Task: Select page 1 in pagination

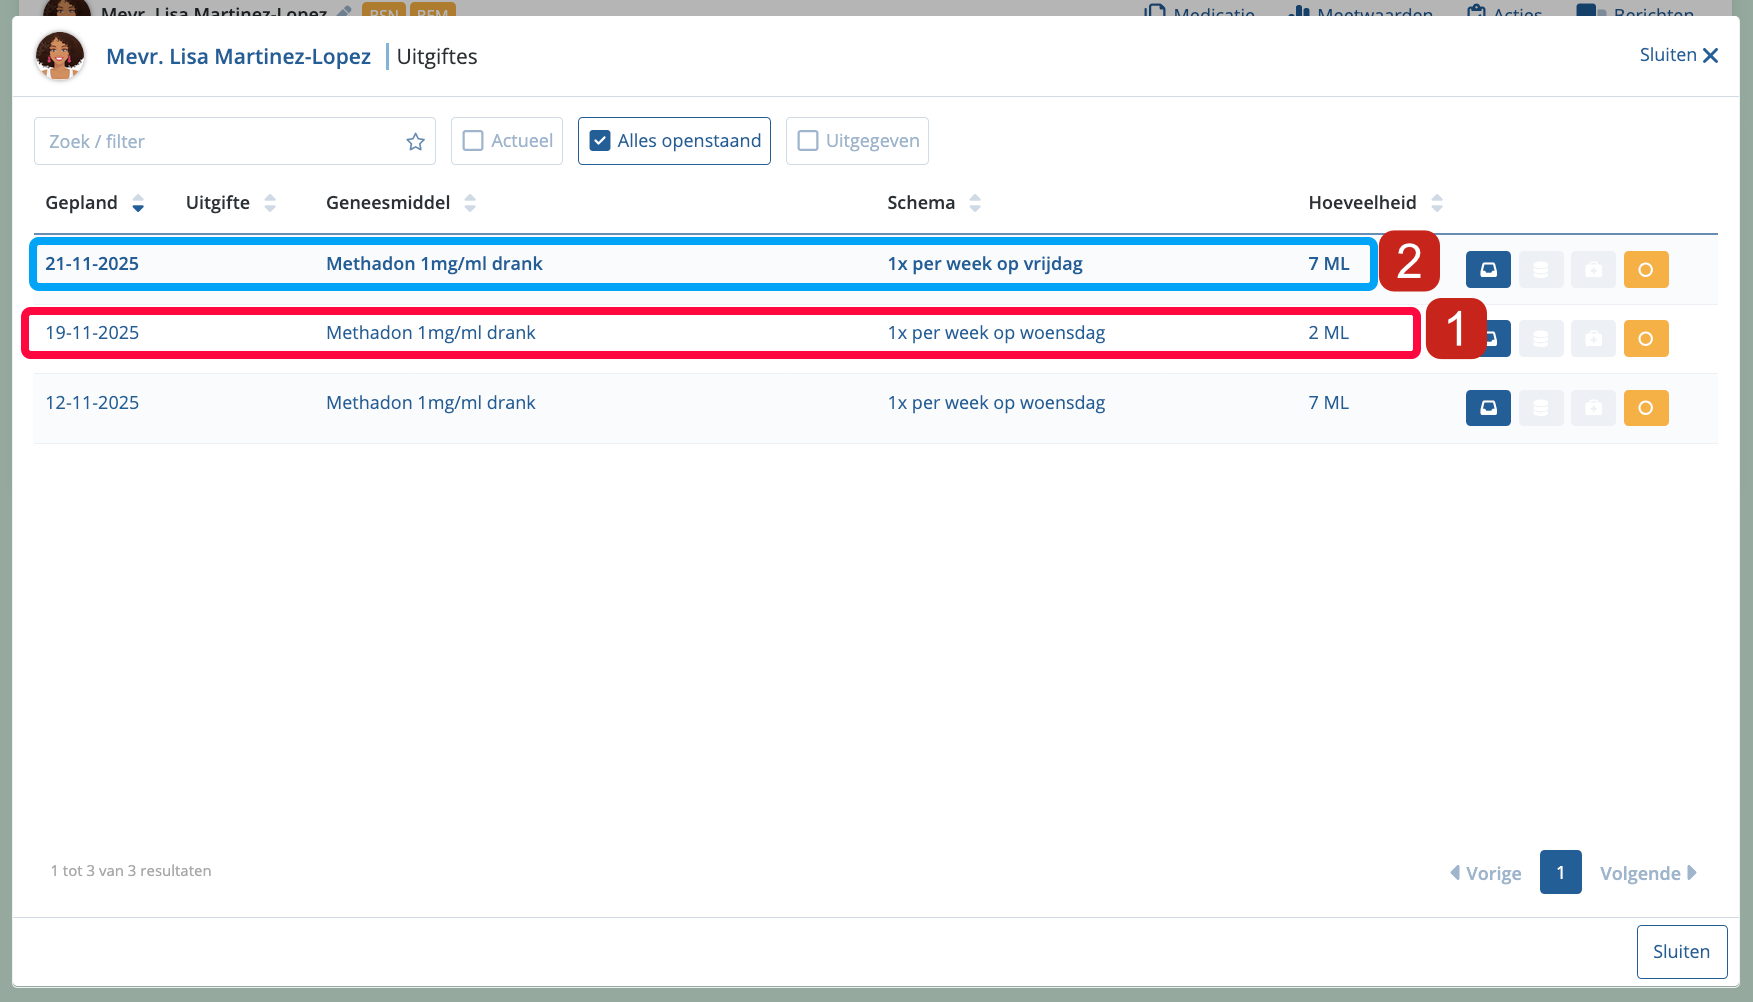Action: click(x=1560, y=872)
